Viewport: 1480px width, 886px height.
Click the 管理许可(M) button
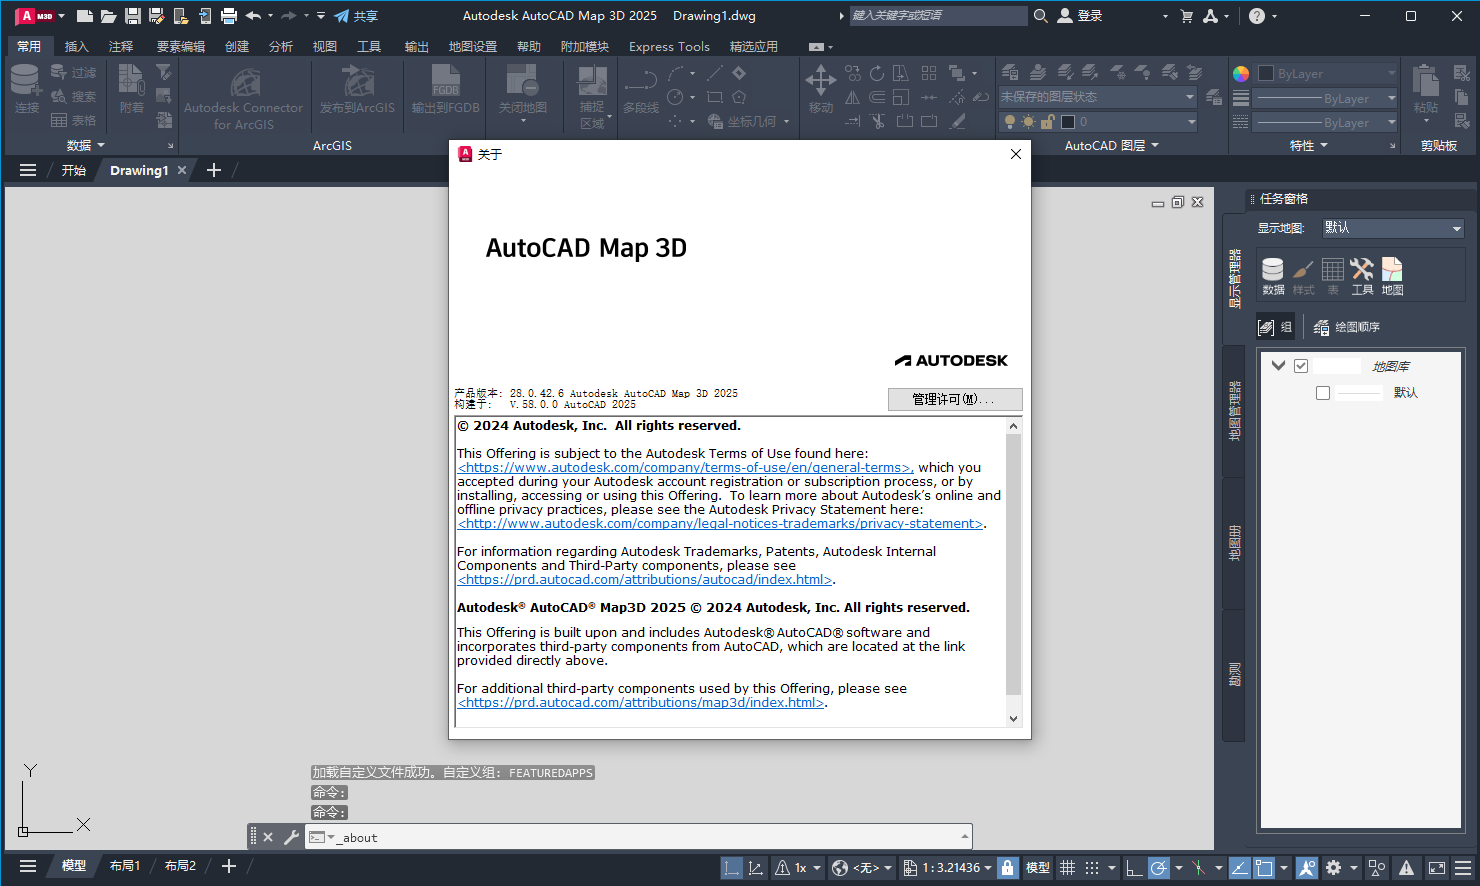pyautogui.click(x=954, y=399)
